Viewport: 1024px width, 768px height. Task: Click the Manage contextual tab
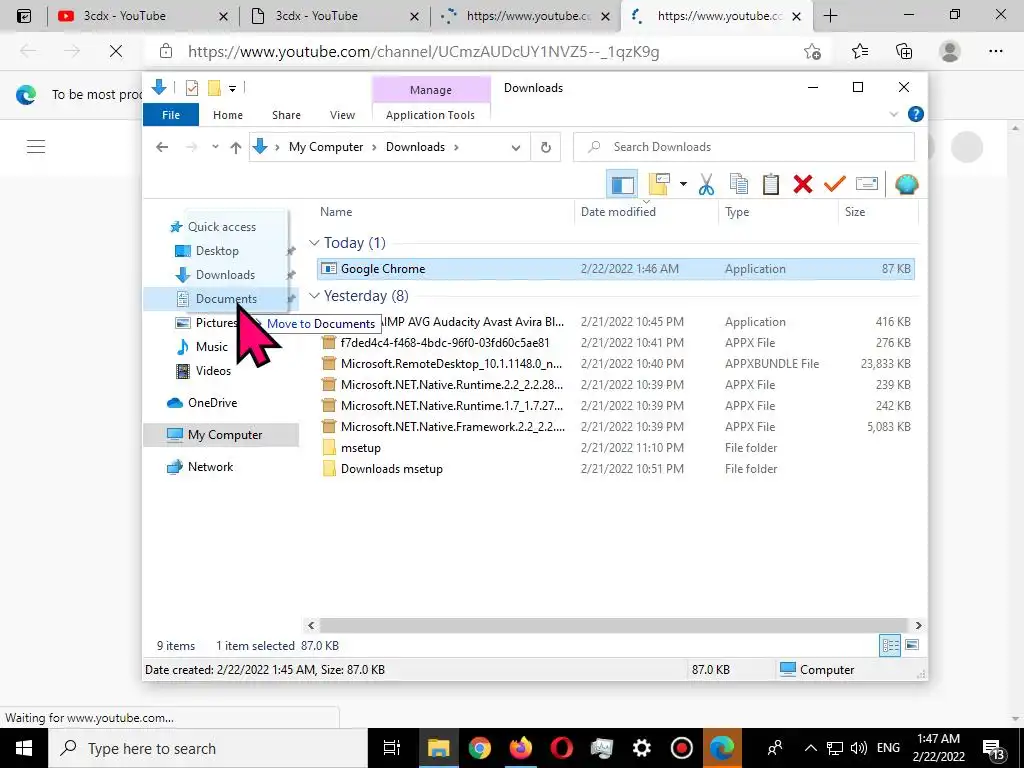431,90
